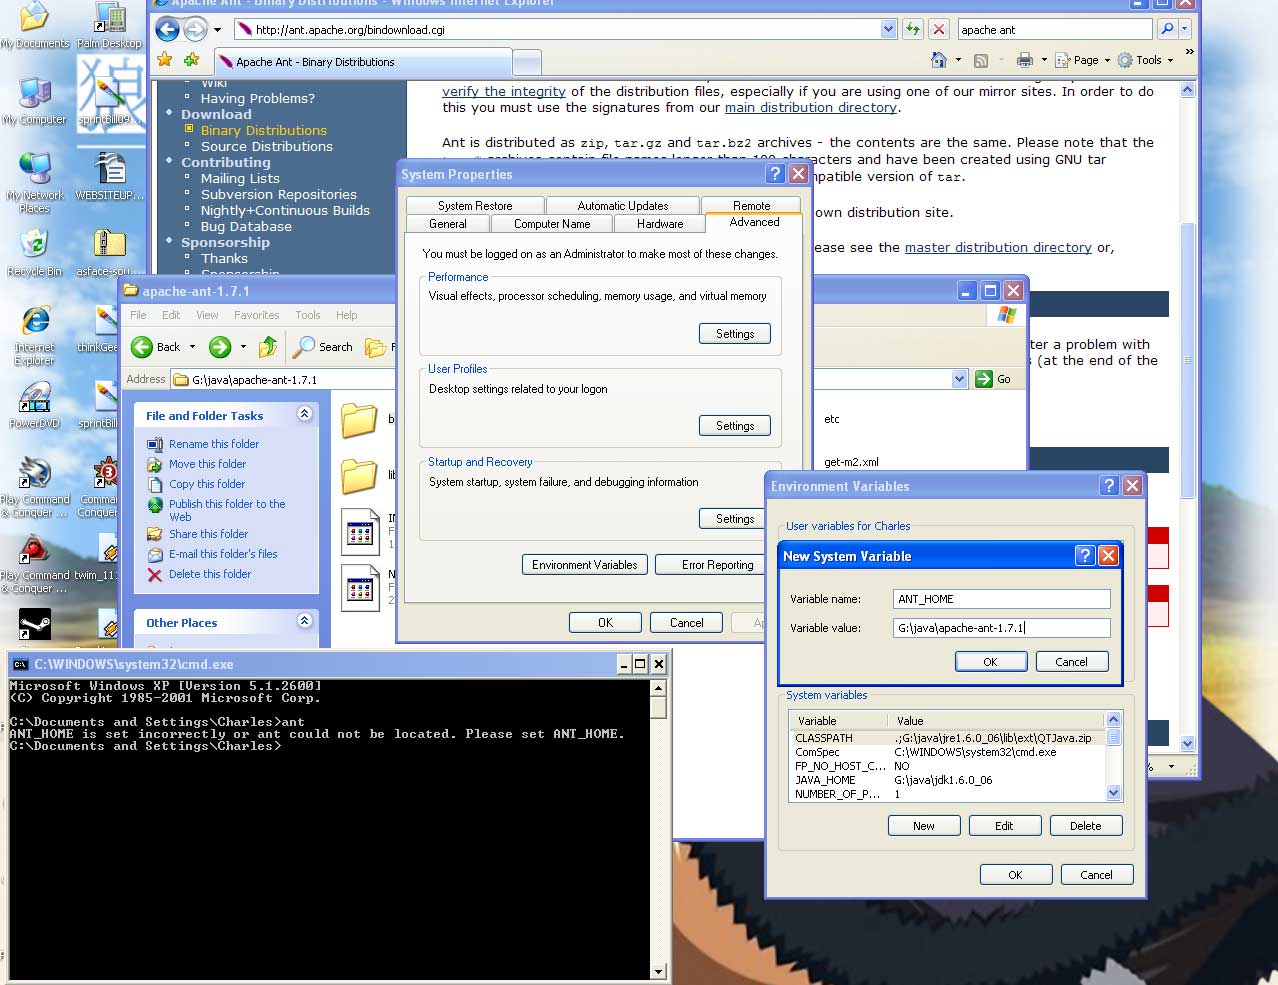Click the Add to Favorites icon in IE
Image resolution: width=1278 pixels, height=985 pixels.
[191, 60]
